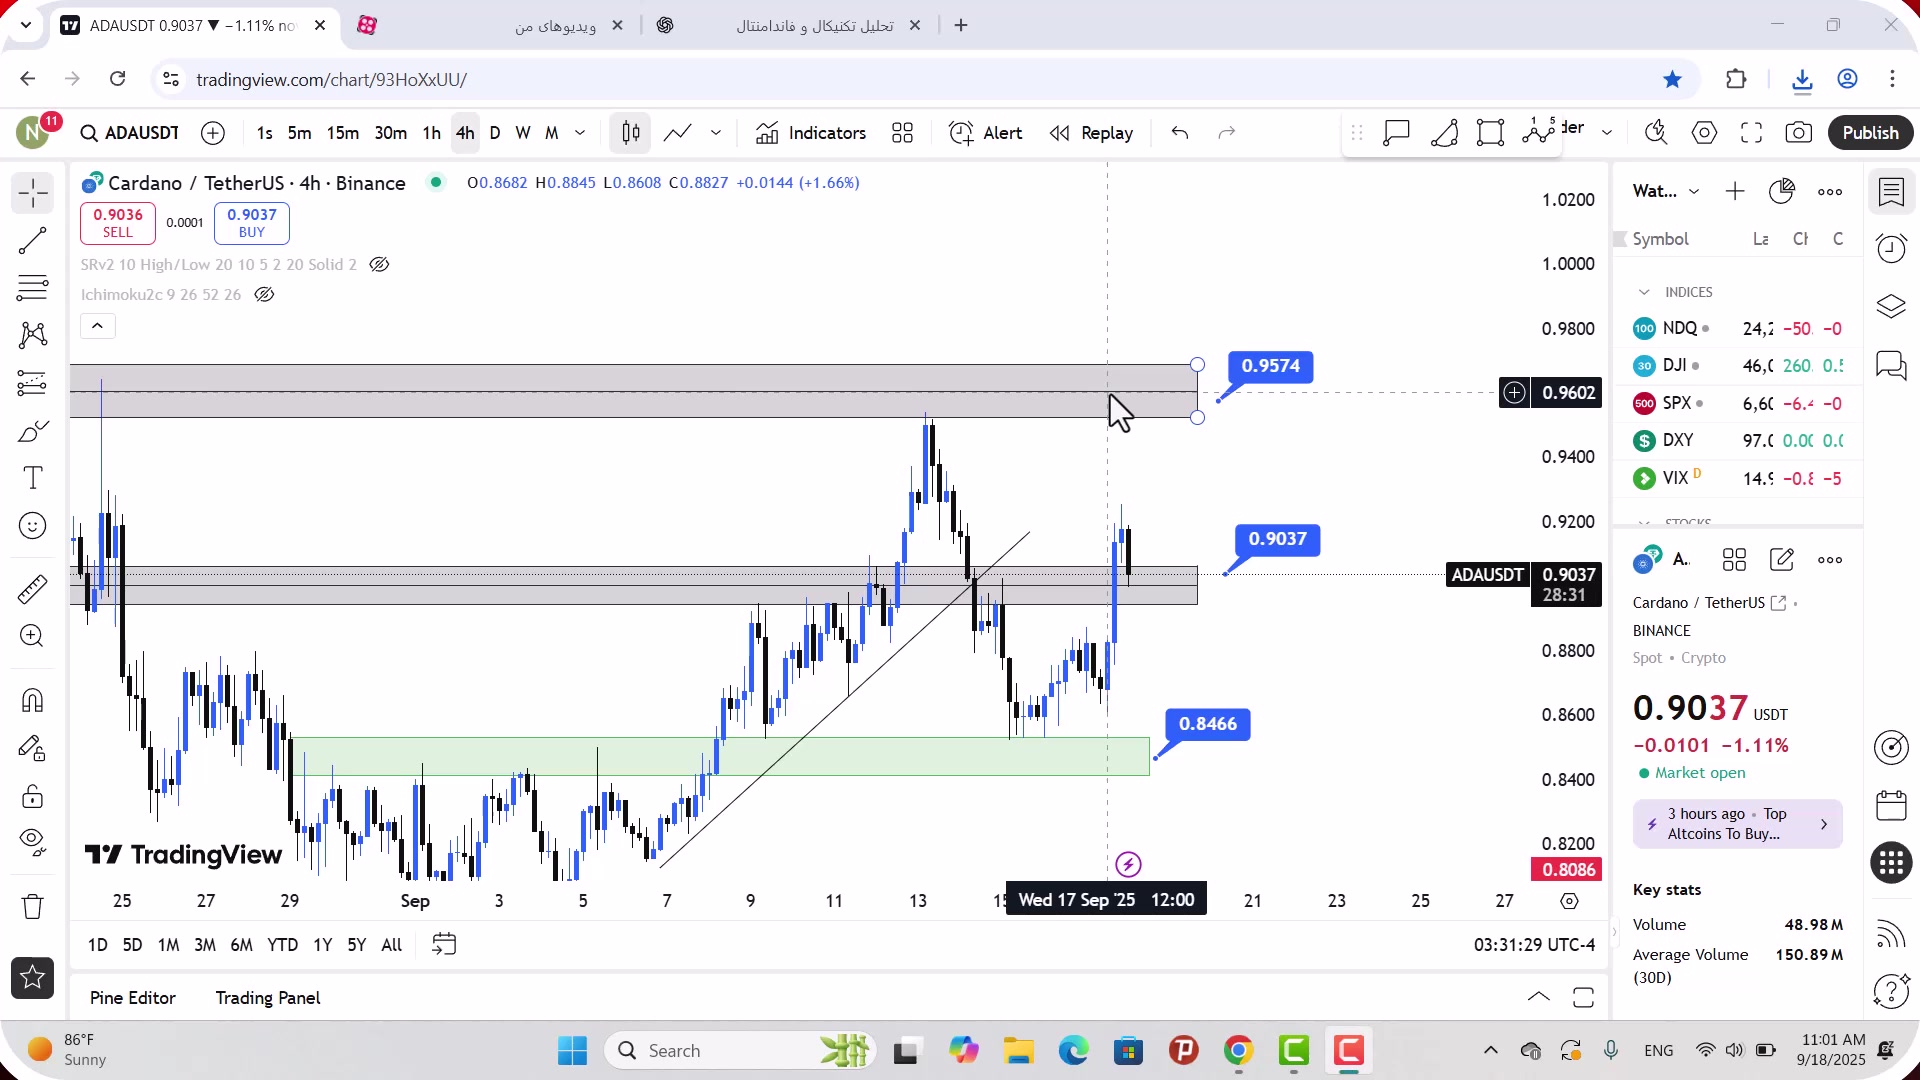Publish the chart idea
This screenshot has width=1920, height=1080.
tap(1870, 133)
